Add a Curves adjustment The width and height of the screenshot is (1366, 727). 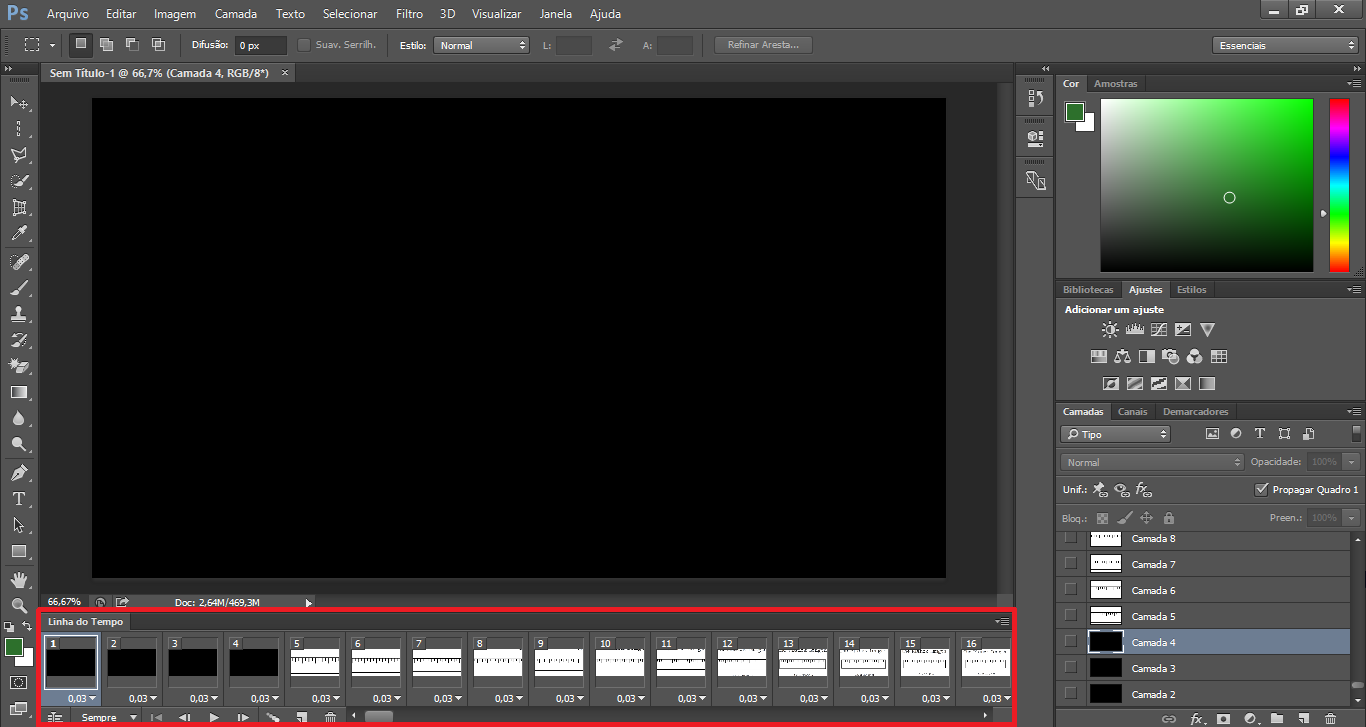tap(1159, 330)
